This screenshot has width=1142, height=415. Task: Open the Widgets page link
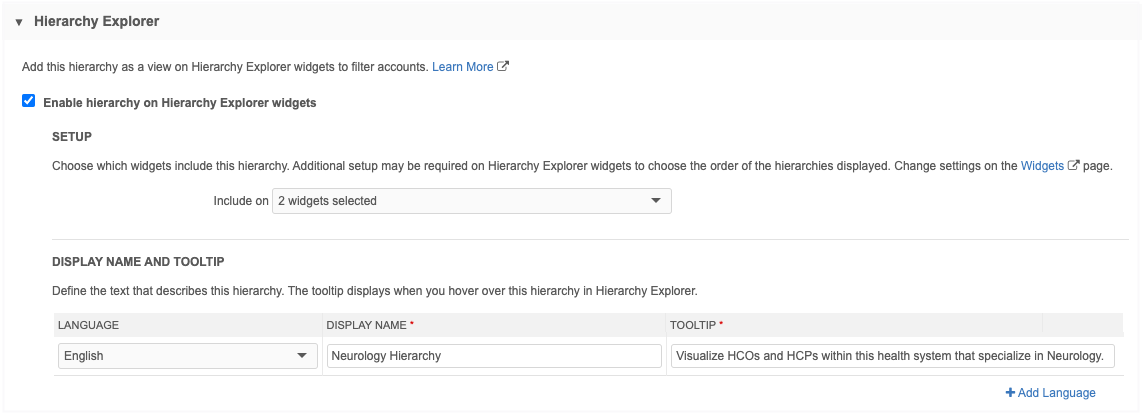point(1042,166)
